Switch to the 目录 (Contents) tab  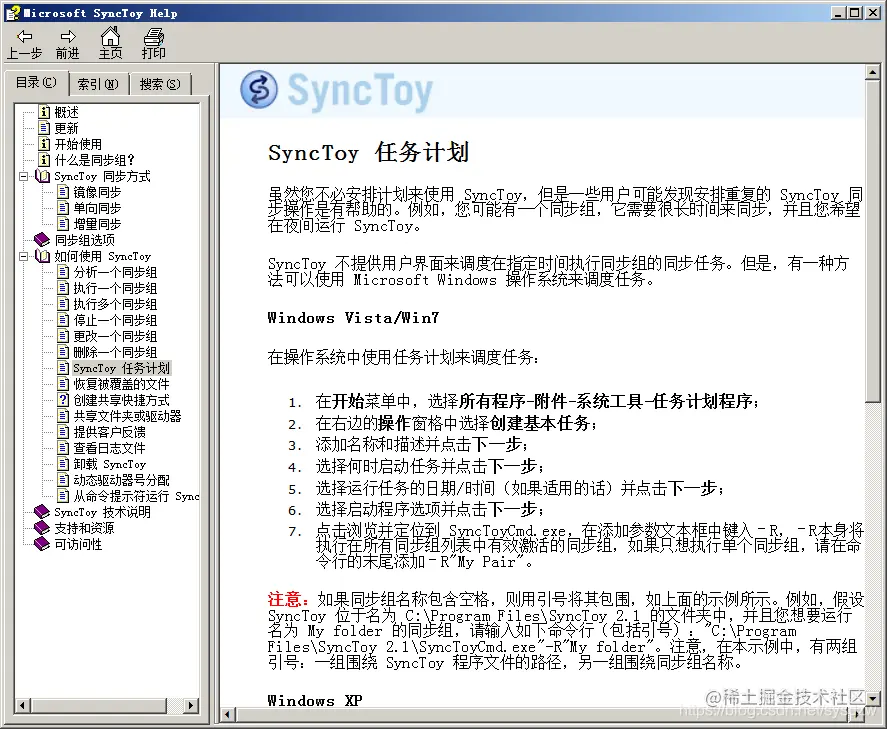(x=36, y=83)
